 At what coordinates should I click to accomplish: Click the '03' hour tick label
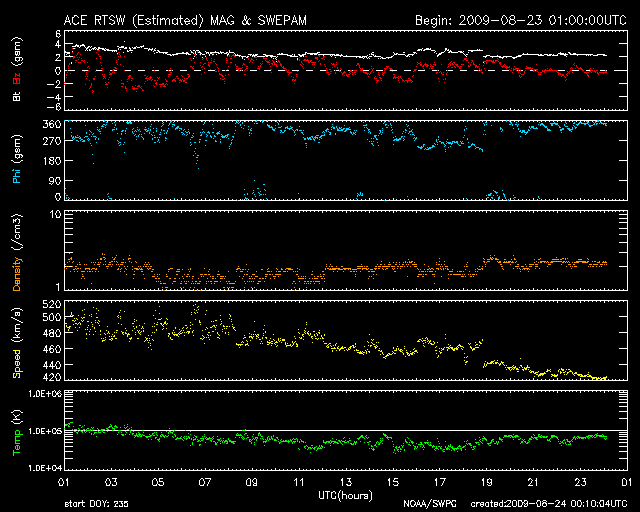click(x=111, y=483)
